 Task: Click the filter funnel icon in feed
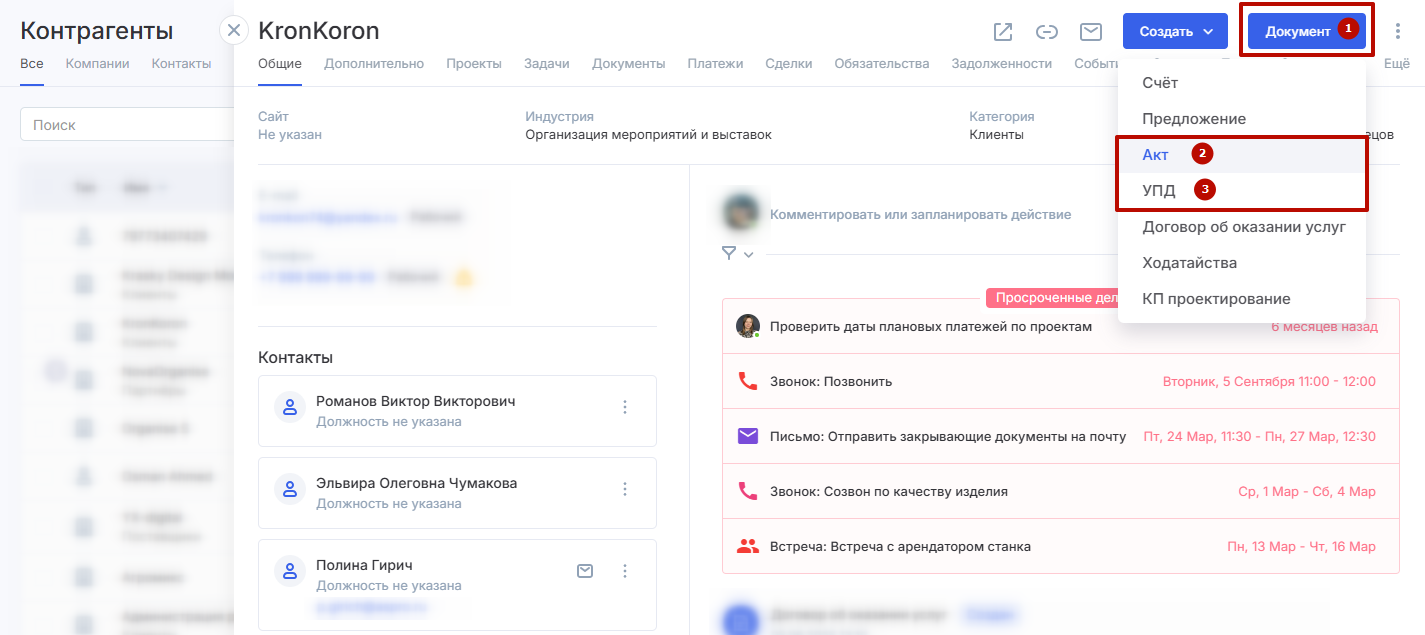point(729,254)
